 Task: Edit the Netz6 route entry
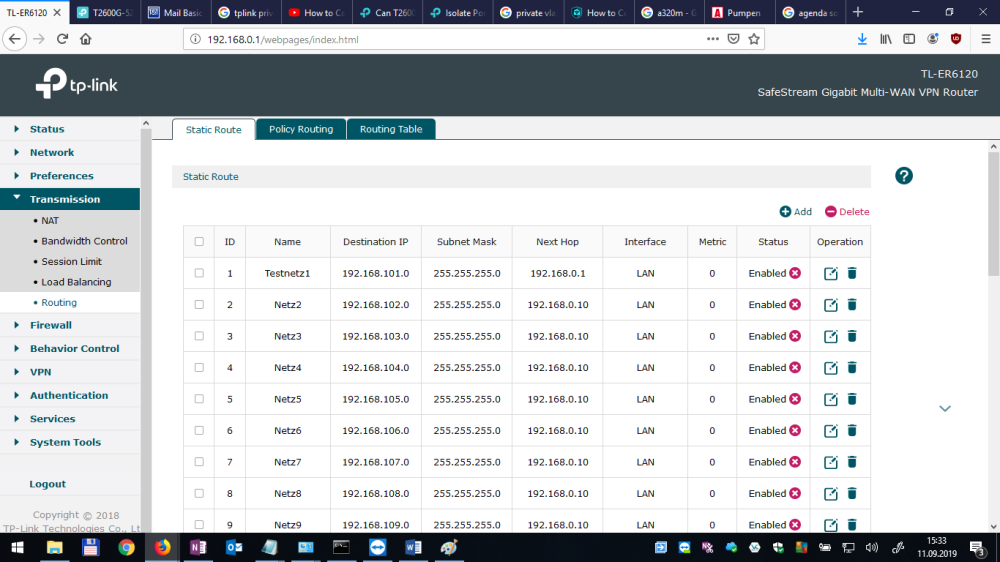(x=830, y=431)
